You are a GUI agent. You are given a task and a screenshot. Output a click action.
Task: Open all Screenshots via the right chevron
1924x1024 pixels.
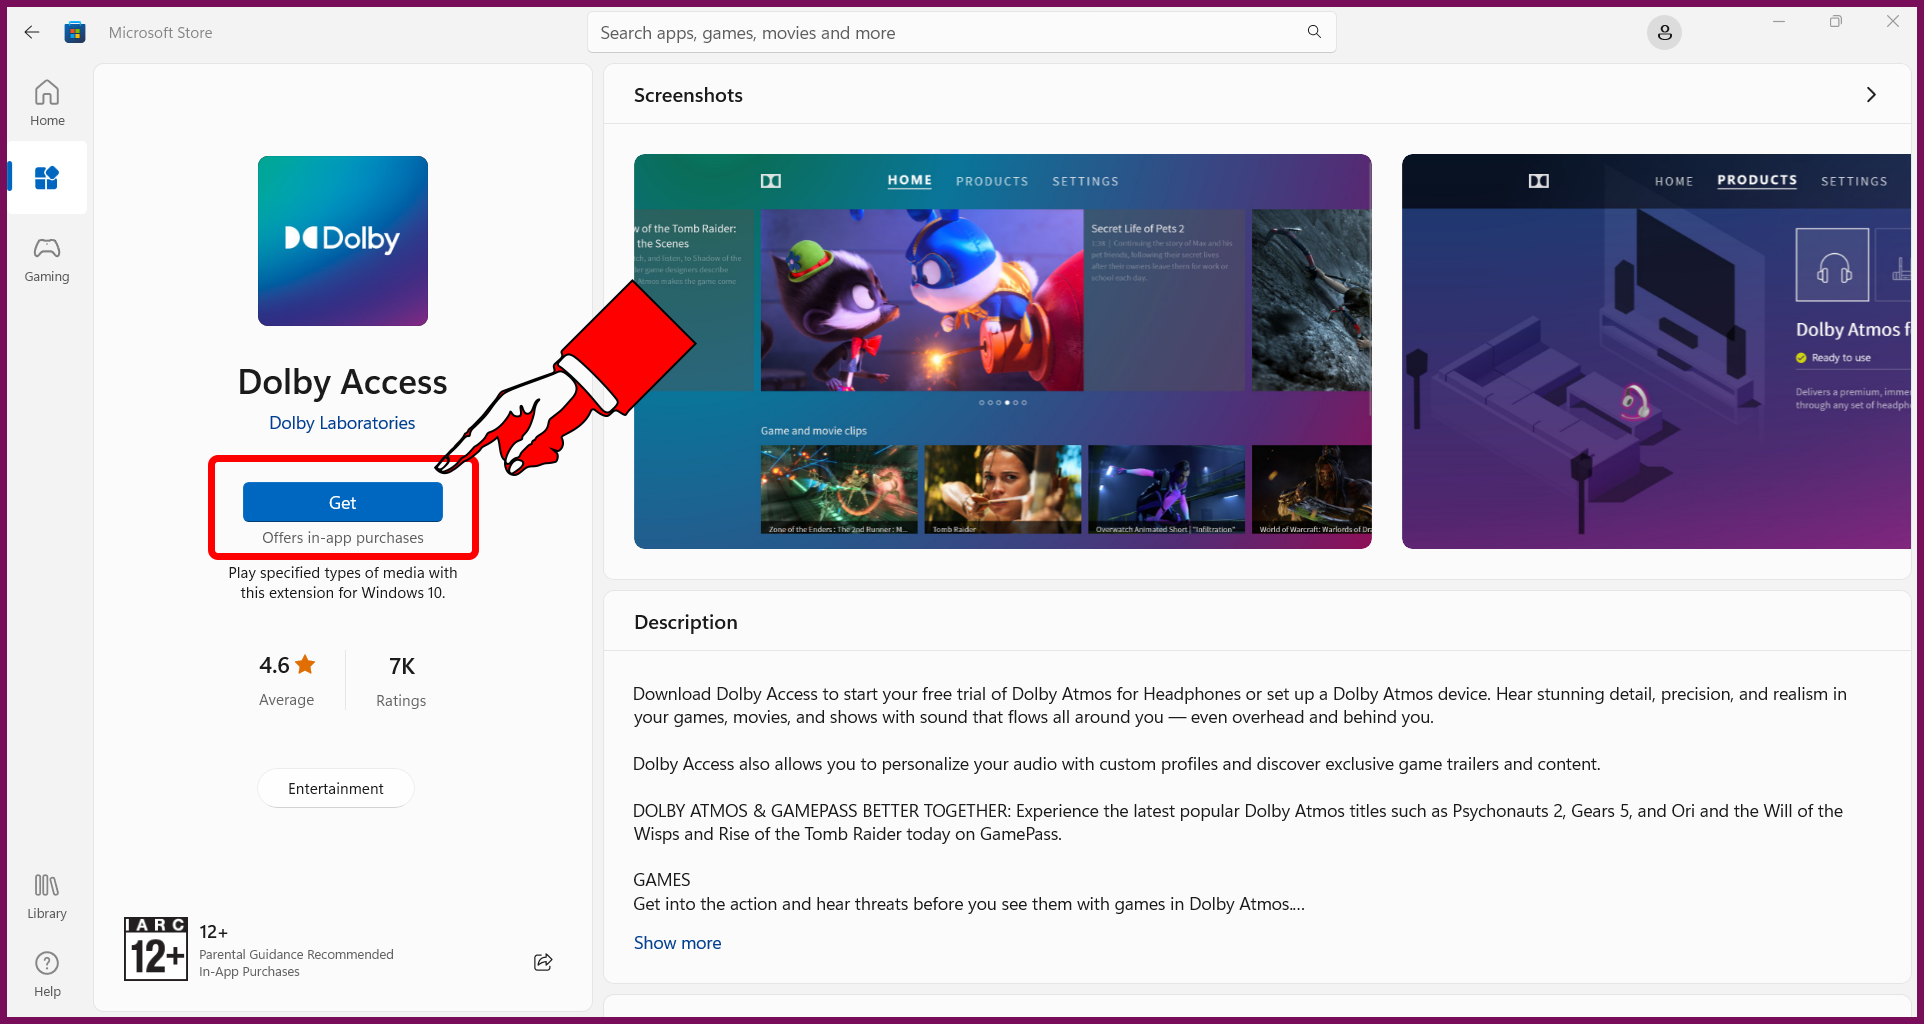click(x=1871, y=94)
